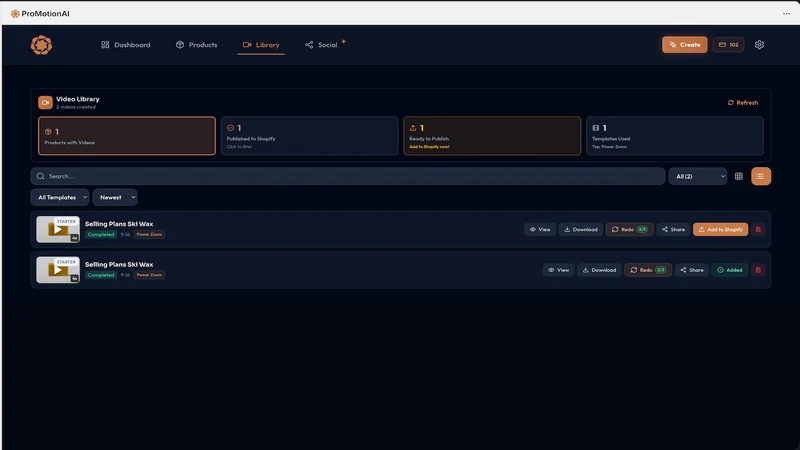Click the second video's Power Zoom tag
Image resolution: width=800 pixels, height=450 pixels.
click(149, 275)
